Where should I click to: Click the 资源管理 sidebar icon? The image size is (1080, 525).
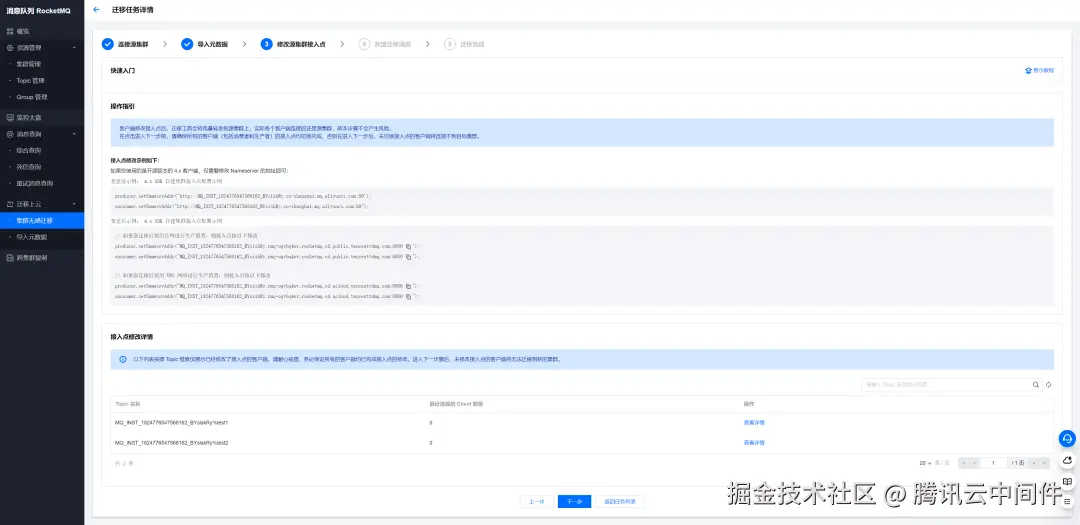[x=10, y=48]
